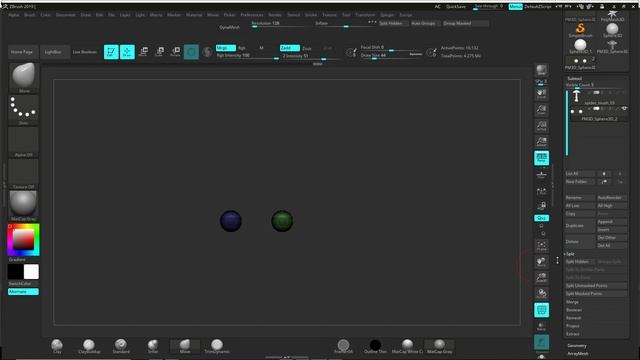Image resolution: width=640 pixels, height=360 pixels.
Task: Toggle Live Boolean mode
Action: coord(85,52)
